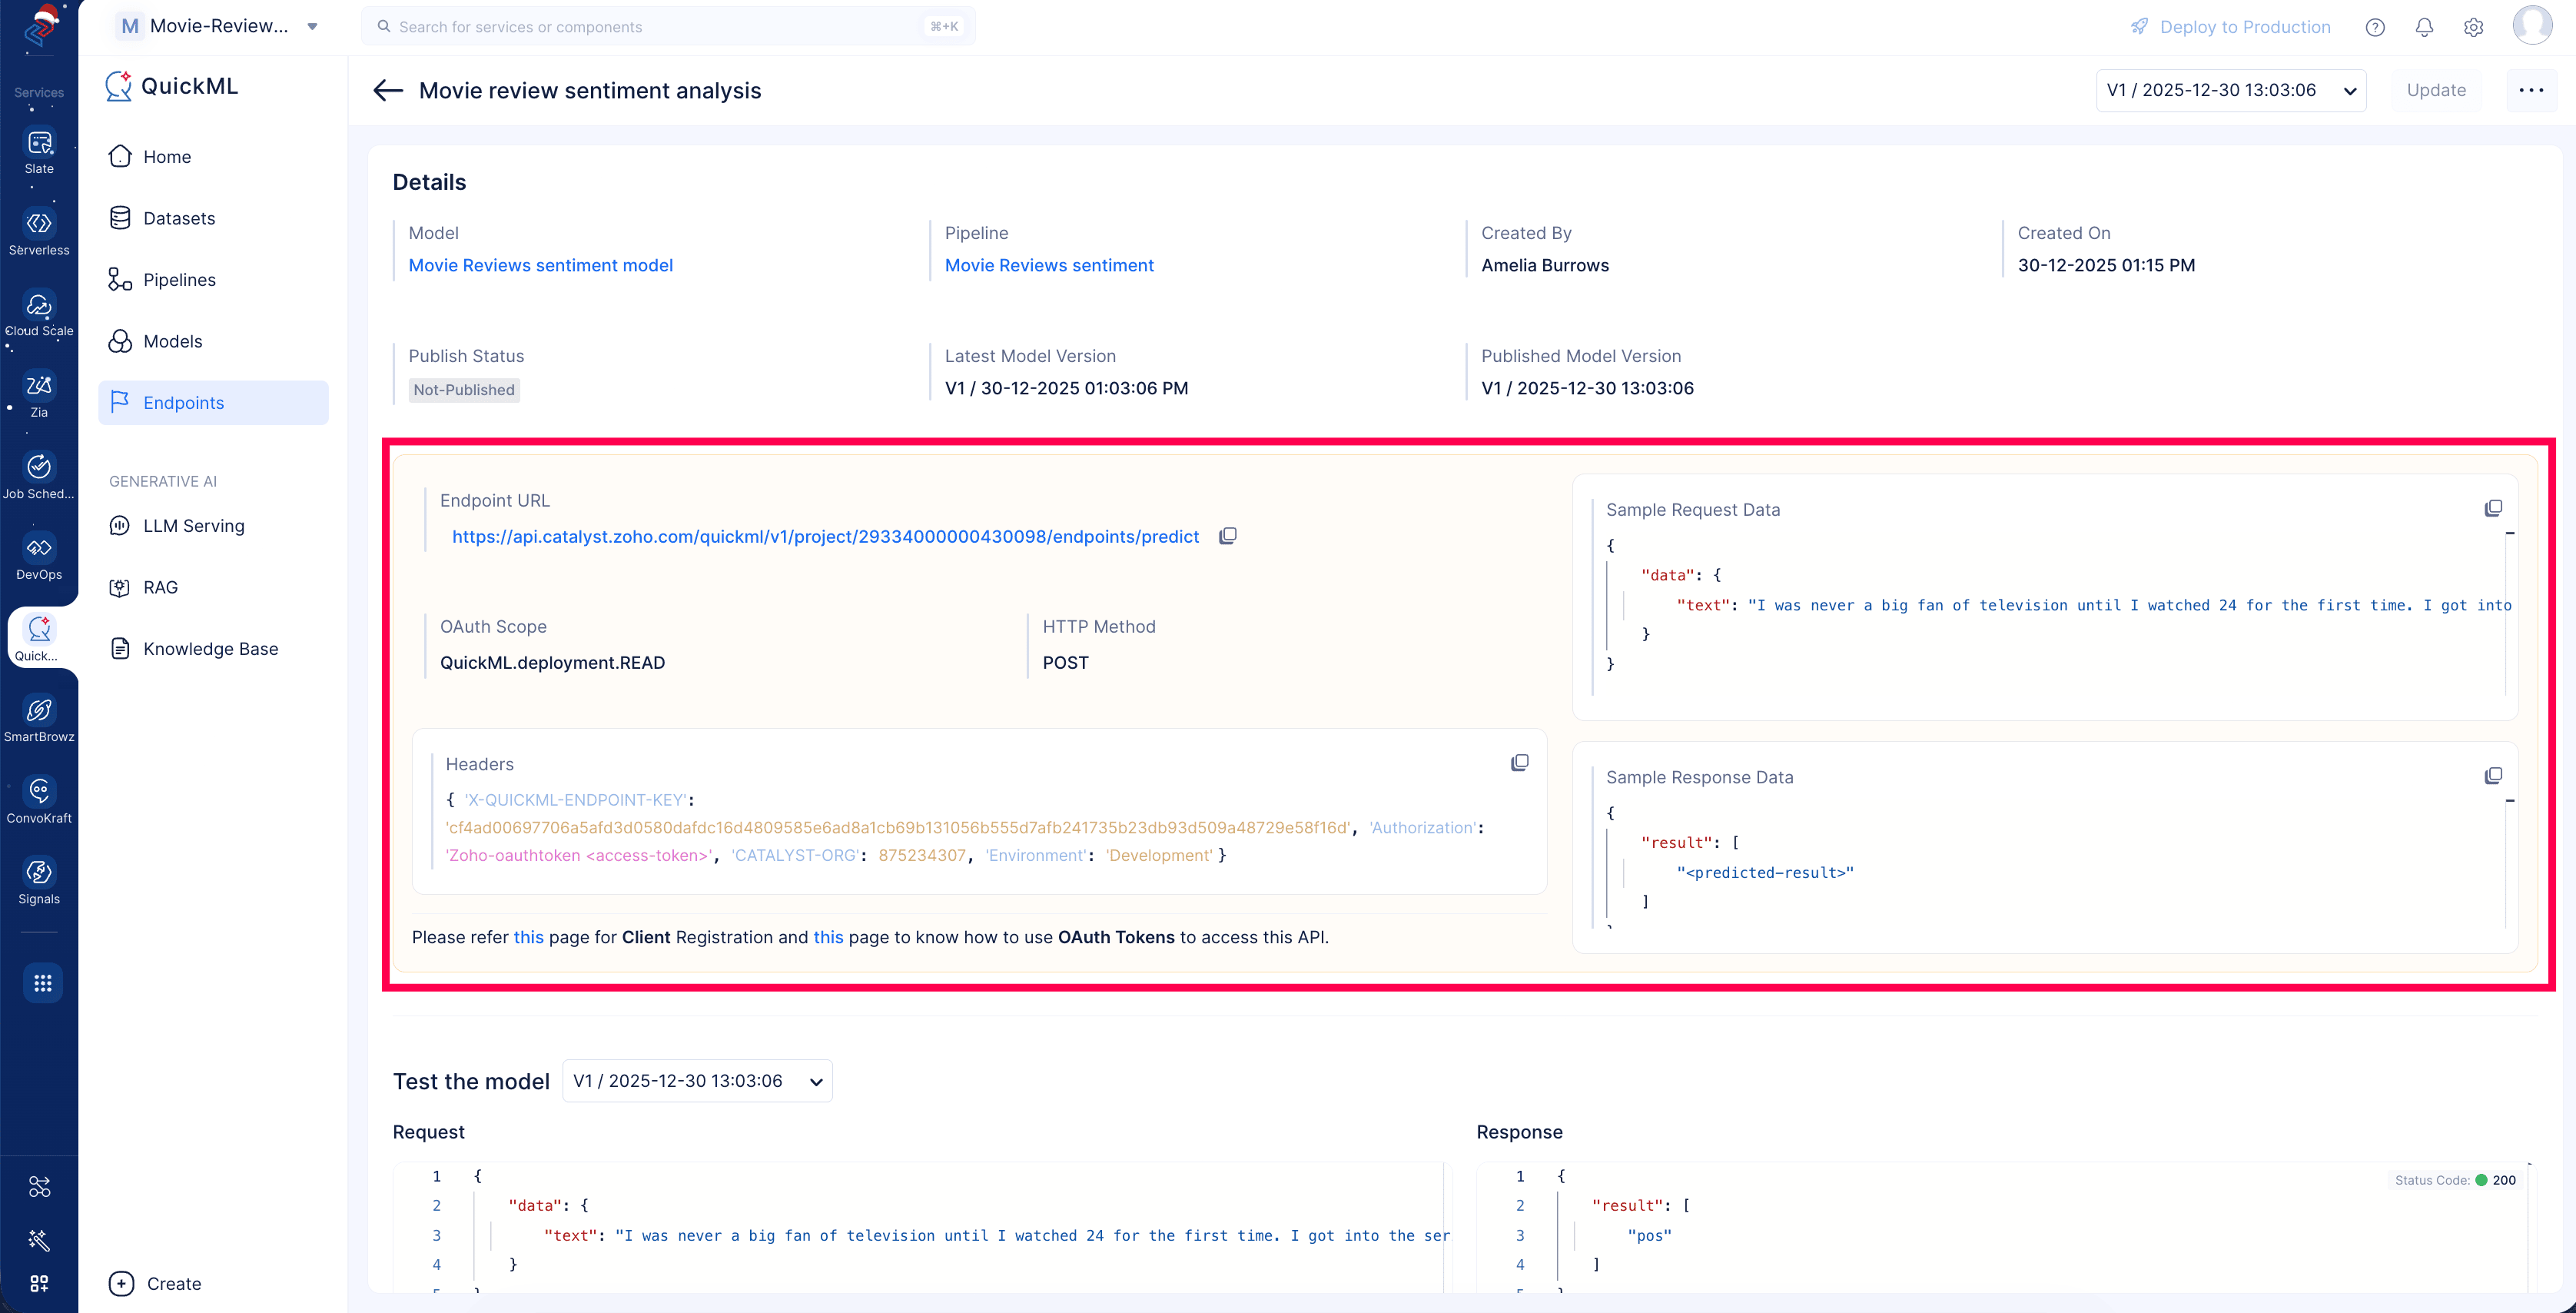Click the QuickML title in the sidebar

tap(189, 86)
